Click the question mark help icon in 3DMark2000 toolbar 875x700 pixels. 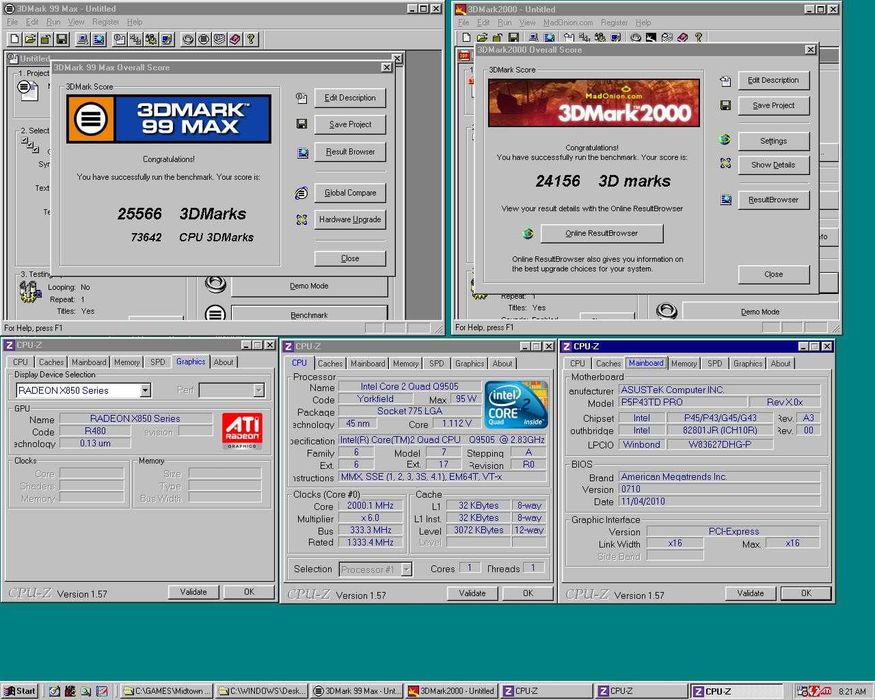pos(698,37)
